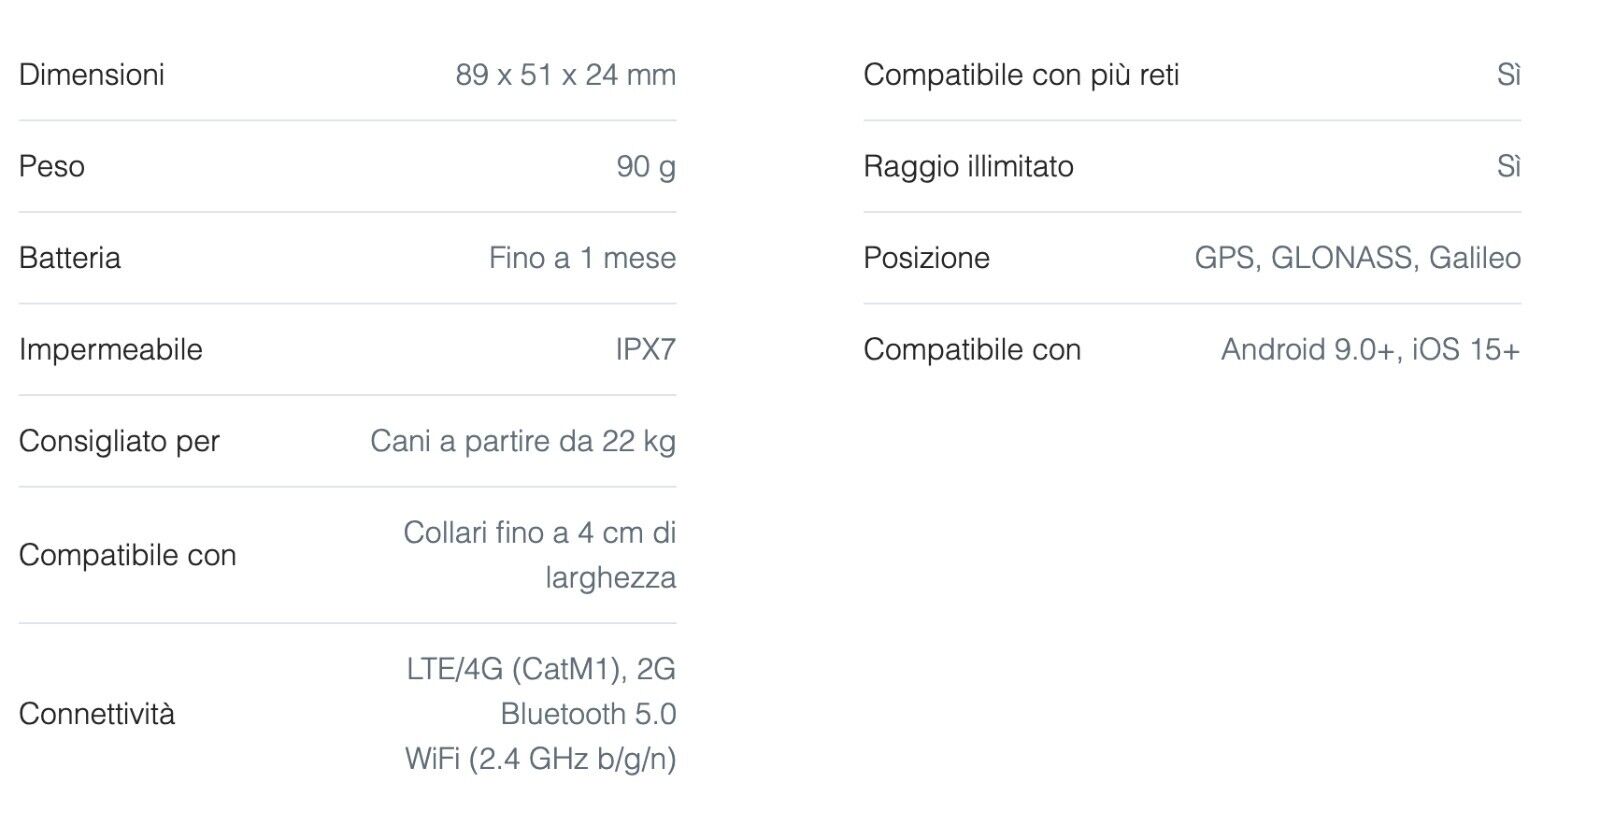
Task: Select the 90 g weight value
Action: click(646, 167)
